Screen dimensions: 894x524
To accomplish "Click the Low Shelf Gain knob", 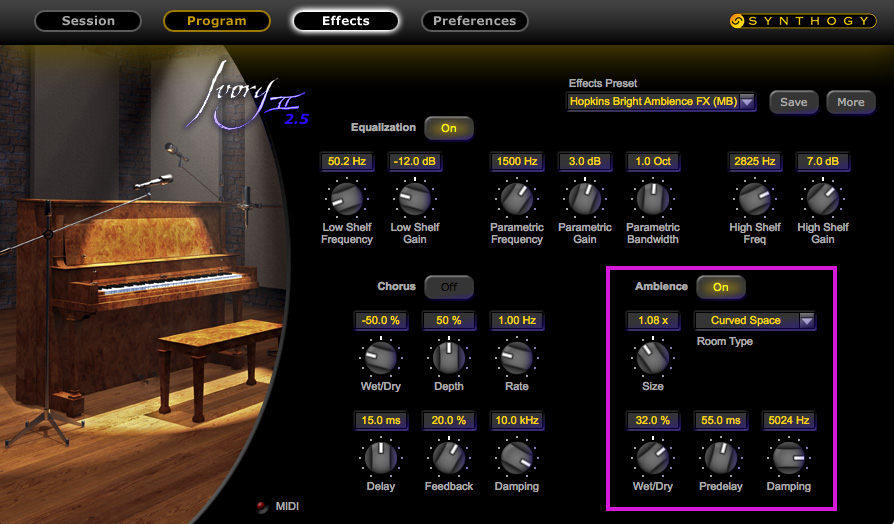I will (x=415, y=199).
